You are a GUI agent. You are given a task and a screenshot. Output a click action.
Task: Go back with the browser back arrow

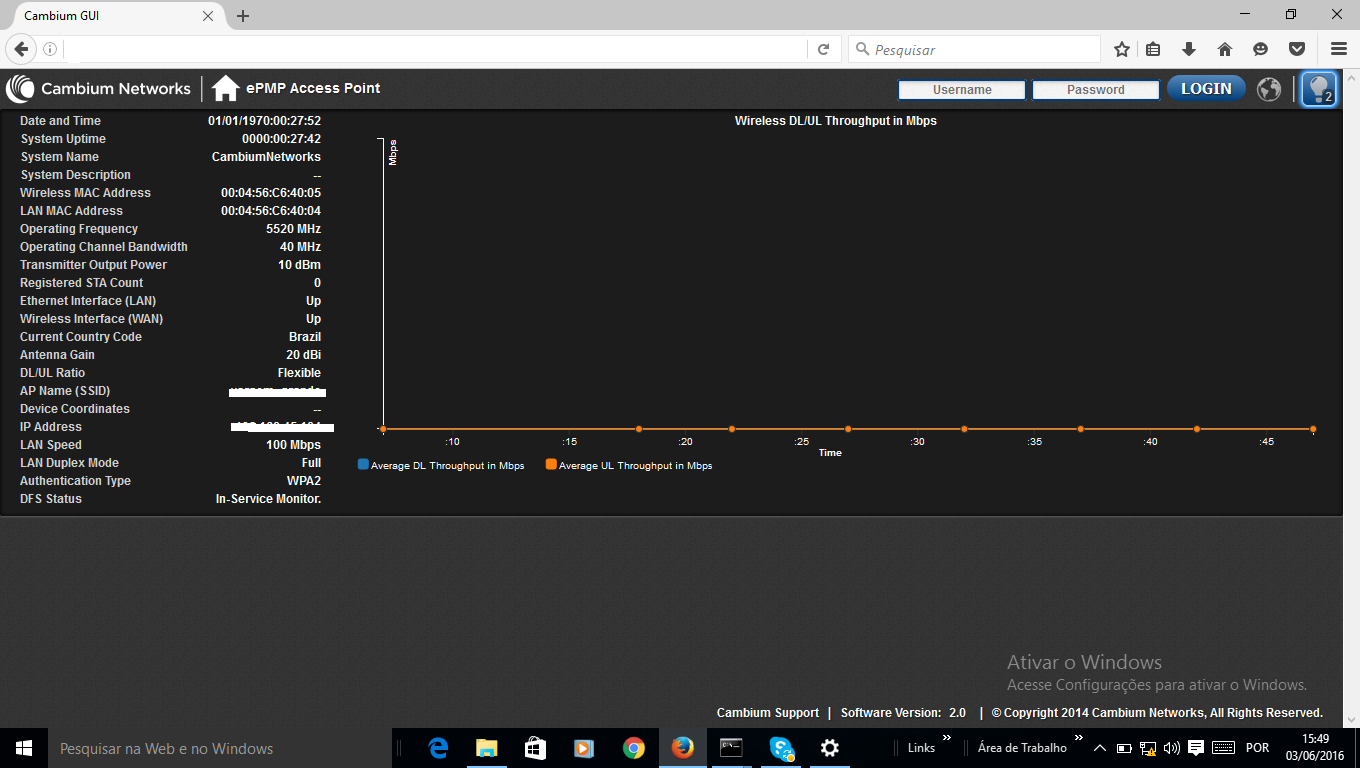pos(20,48)
